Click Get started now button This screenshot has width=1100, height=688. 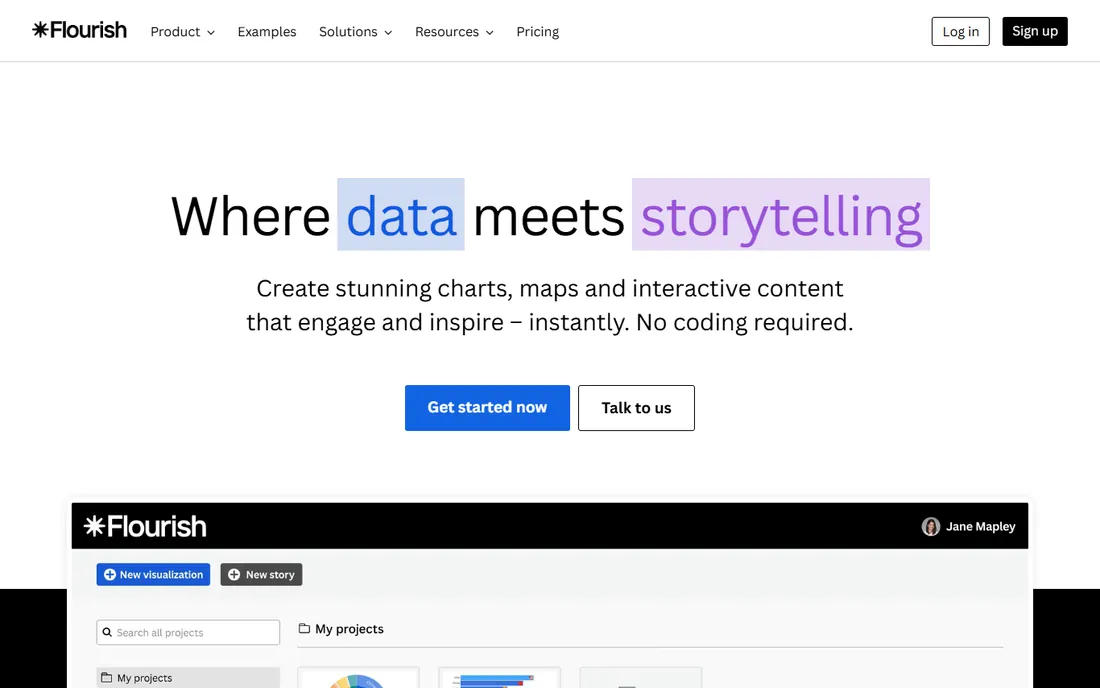tap(487, 407)
